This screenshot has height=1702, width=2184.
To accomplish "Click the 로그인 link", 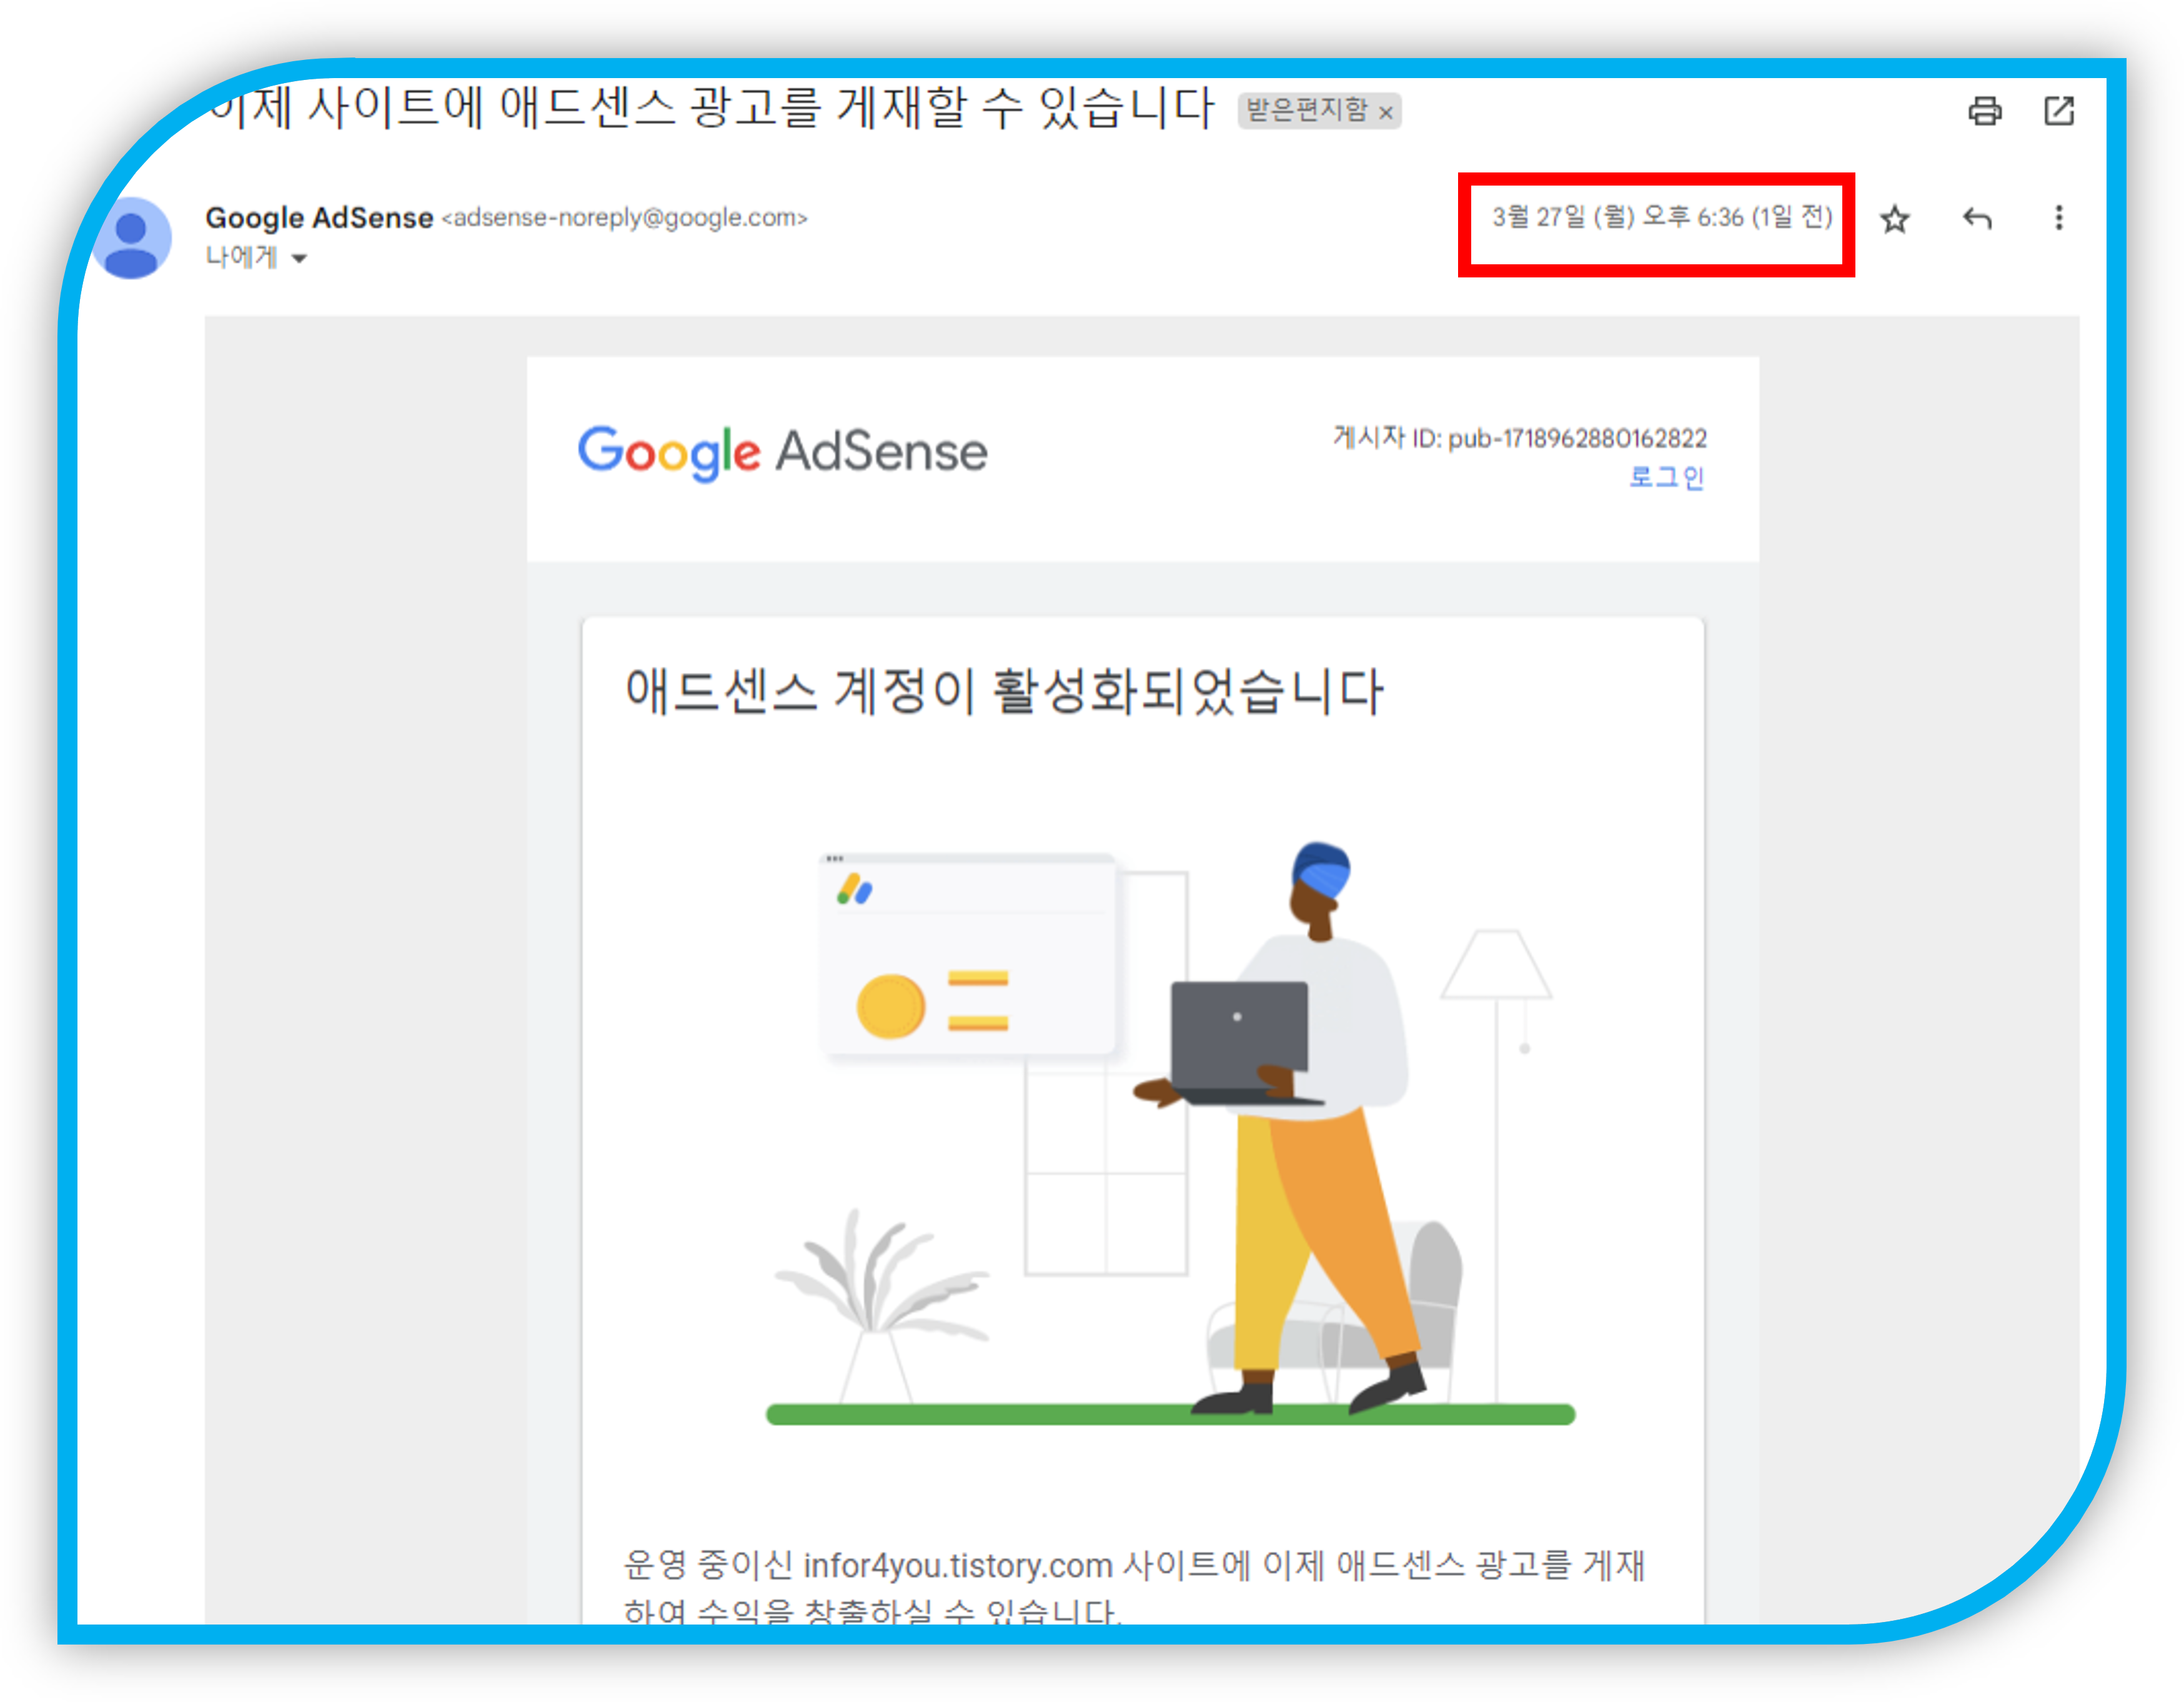I will tap(1666, 477).
